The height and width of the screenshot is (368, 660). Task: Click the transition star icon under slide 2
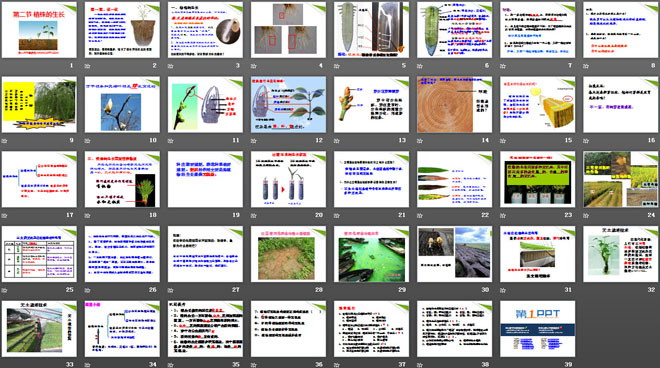88,66
